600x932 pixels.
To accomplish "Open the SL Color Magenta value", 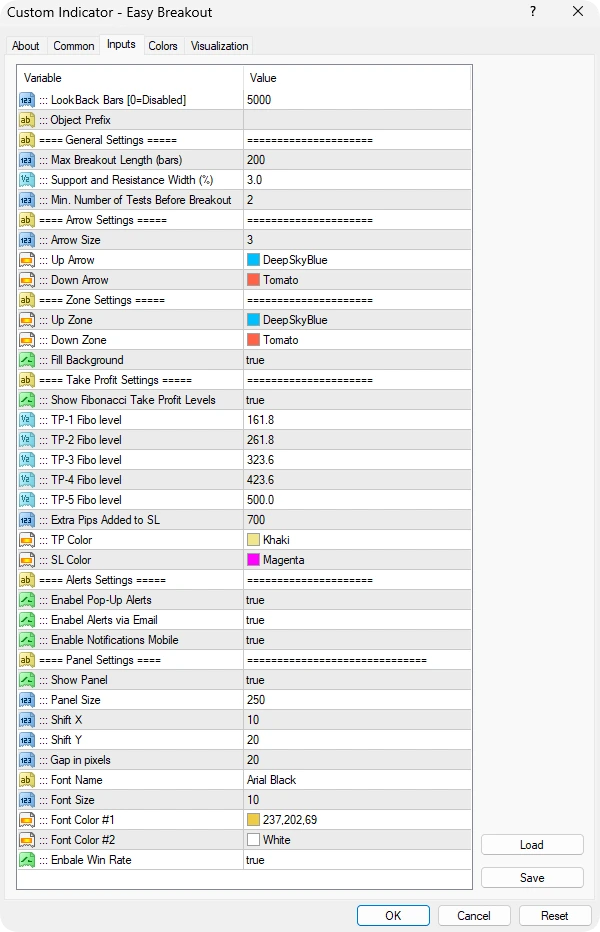I will pyautogui.click(x=357, y=560).
